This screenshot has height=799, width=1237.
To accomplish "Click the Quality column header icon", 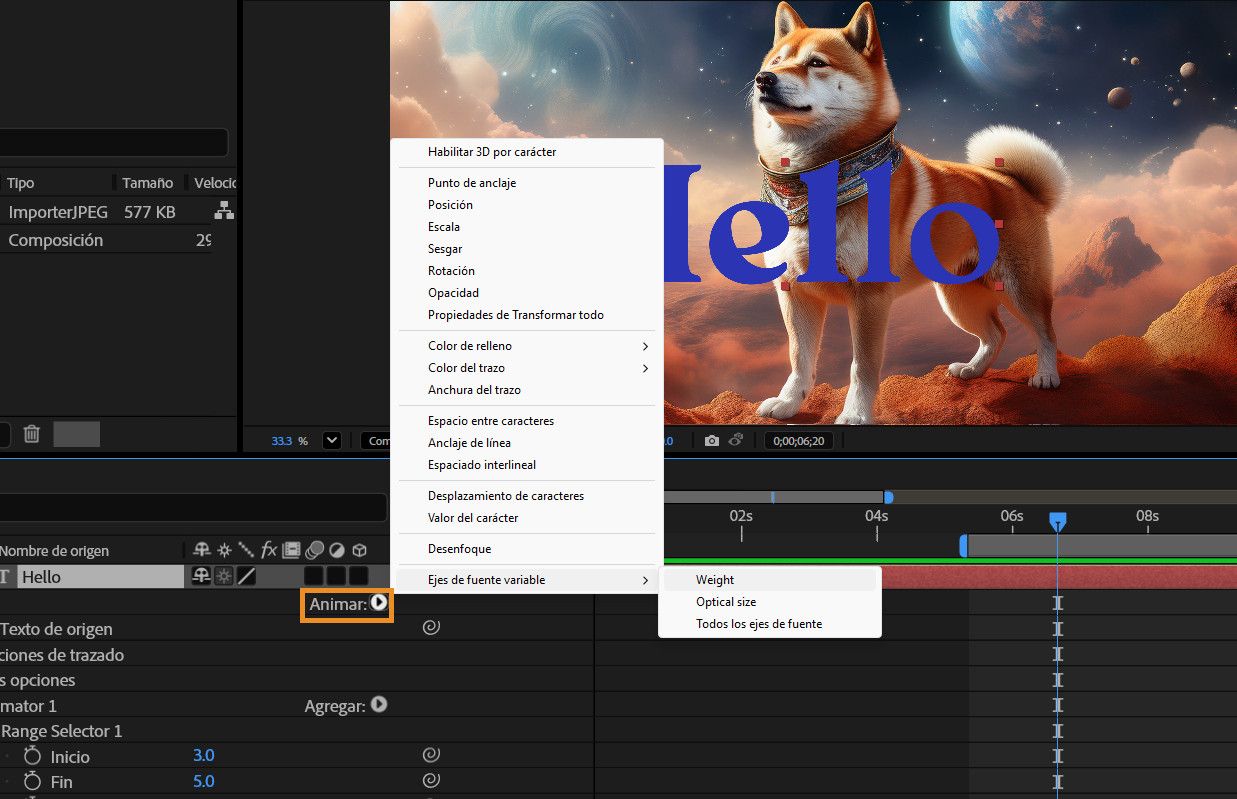I will point(246,550).
